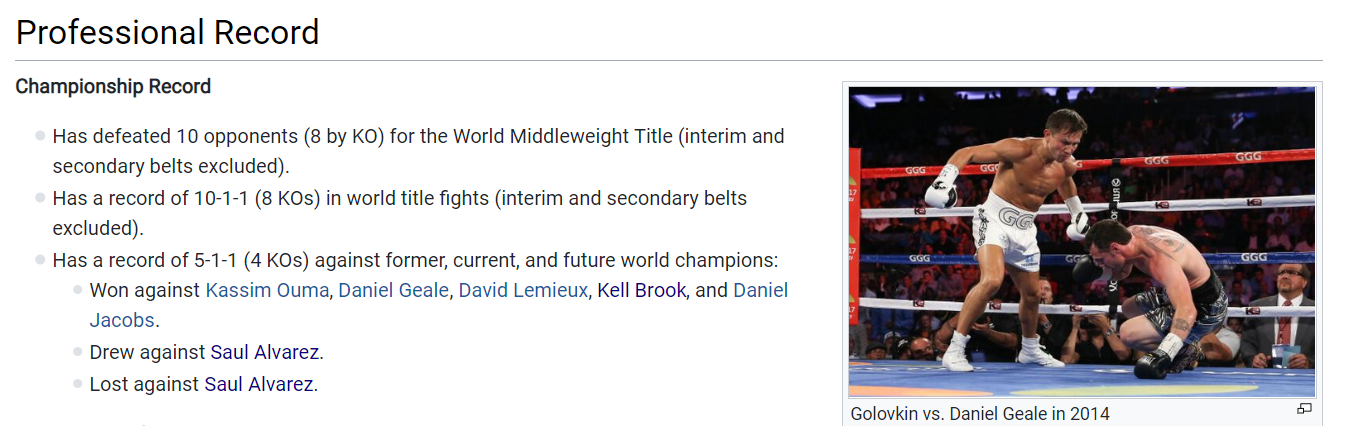Click the enlarge icon beside the photo caption

(1304, 409)
